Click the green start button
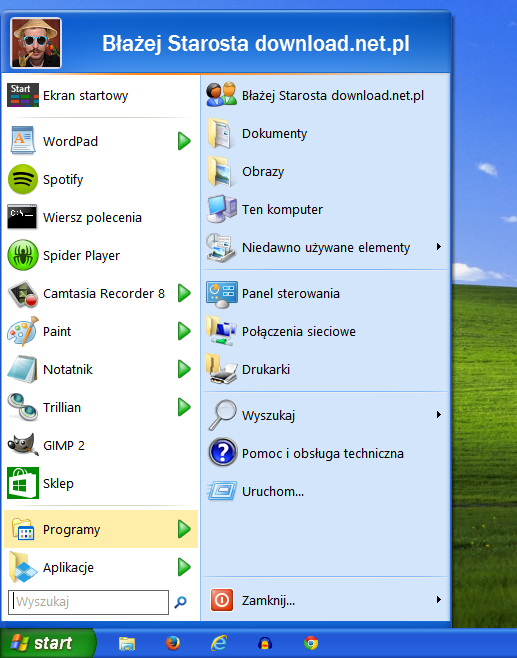 click(47, 643)
